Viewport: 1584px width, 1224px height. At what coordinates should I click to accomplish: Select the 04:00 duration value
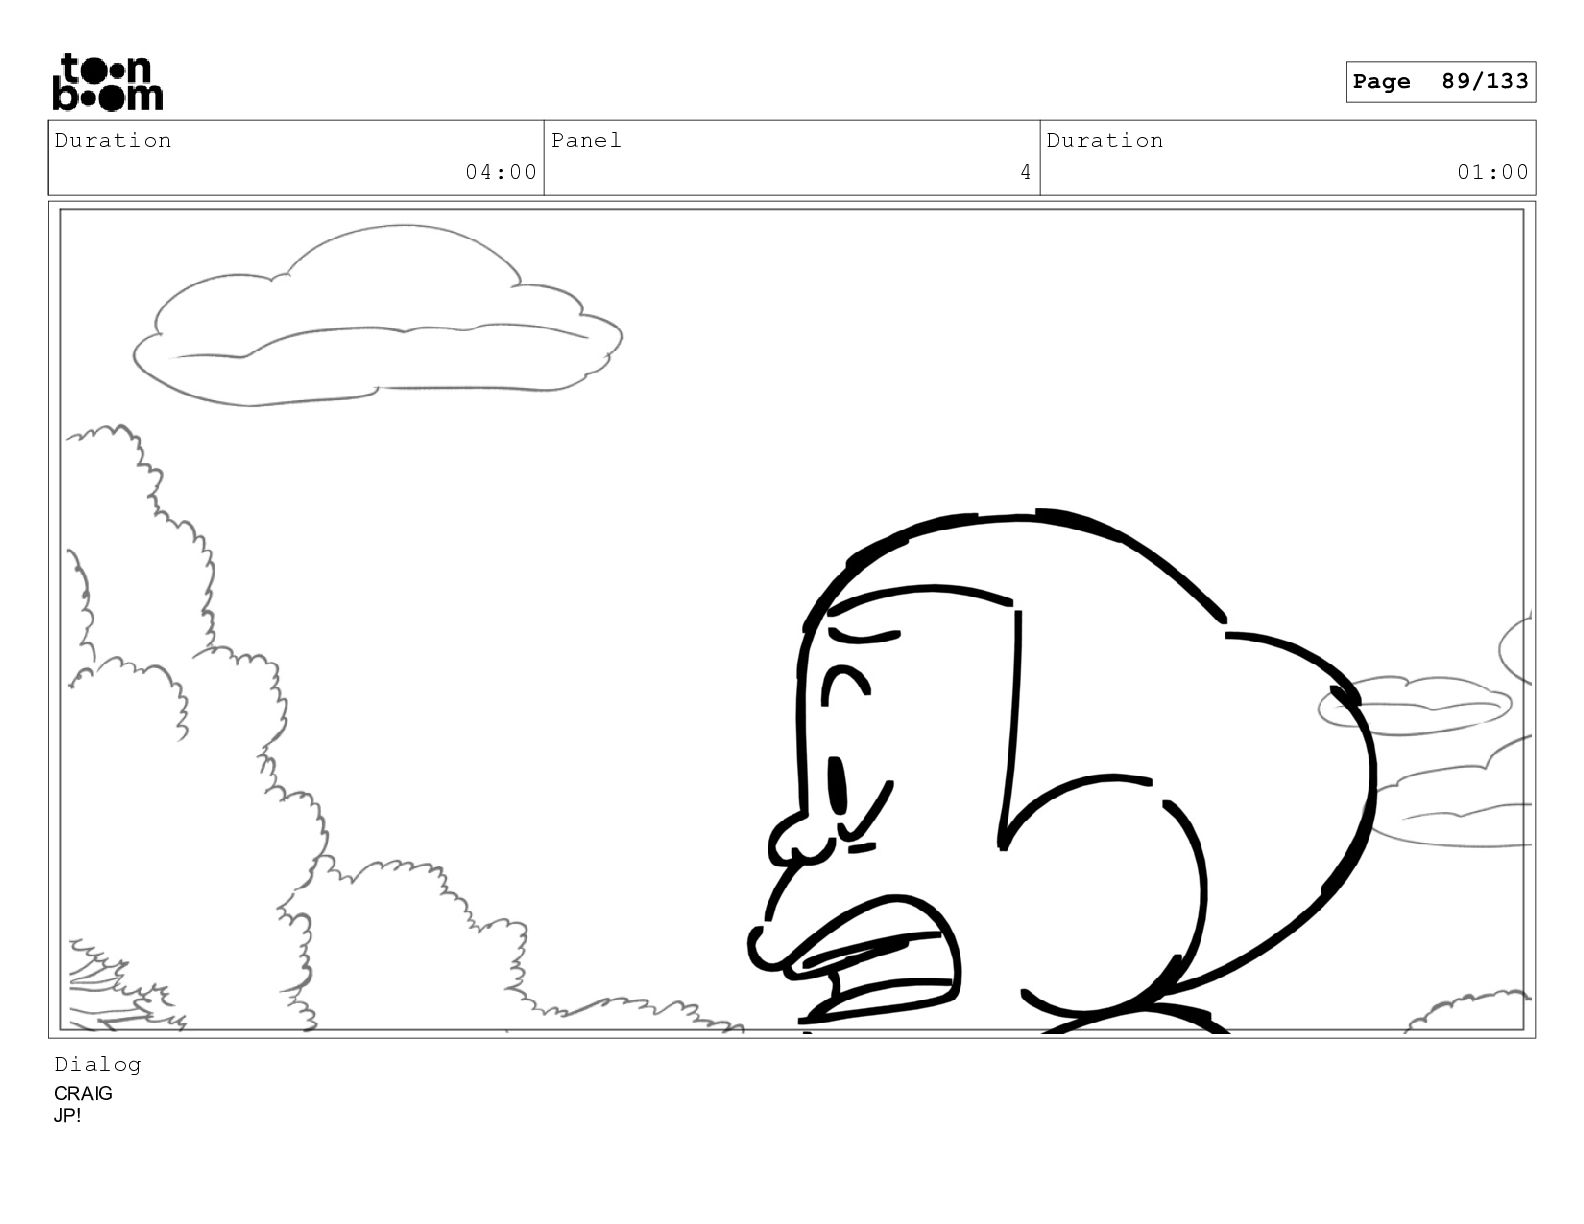501,172
